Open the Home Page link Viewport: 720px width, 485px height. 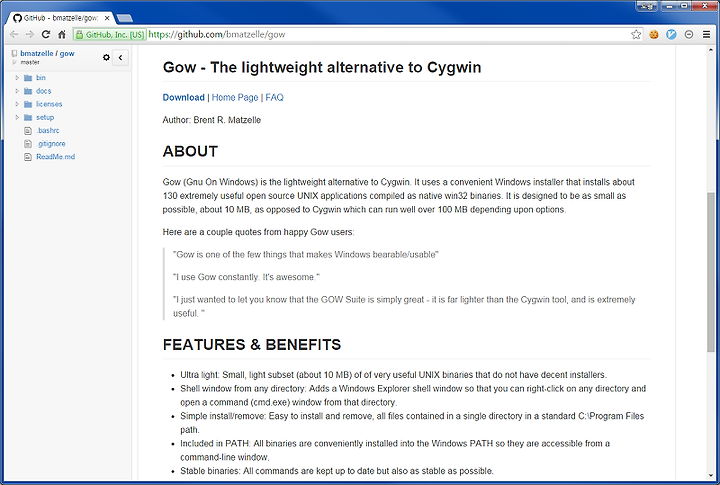point(235,97)
